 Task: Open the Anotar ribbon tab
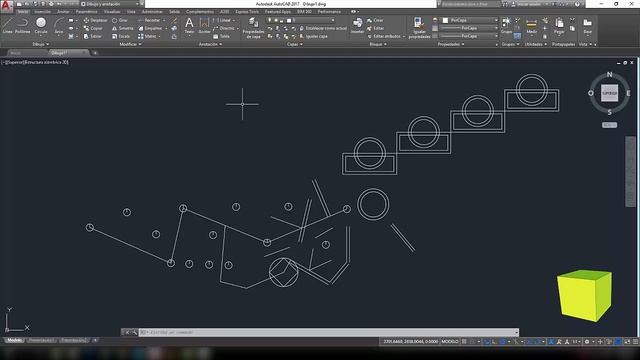tap(63, 12)
